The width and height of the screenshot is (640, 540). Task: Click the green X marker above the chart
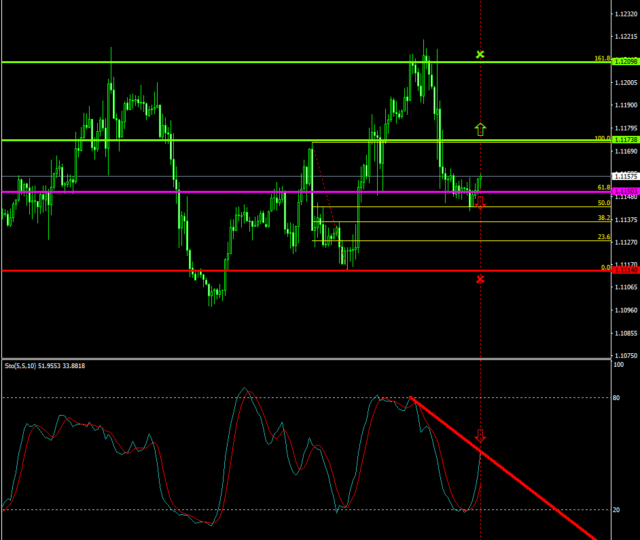point(480,54)
